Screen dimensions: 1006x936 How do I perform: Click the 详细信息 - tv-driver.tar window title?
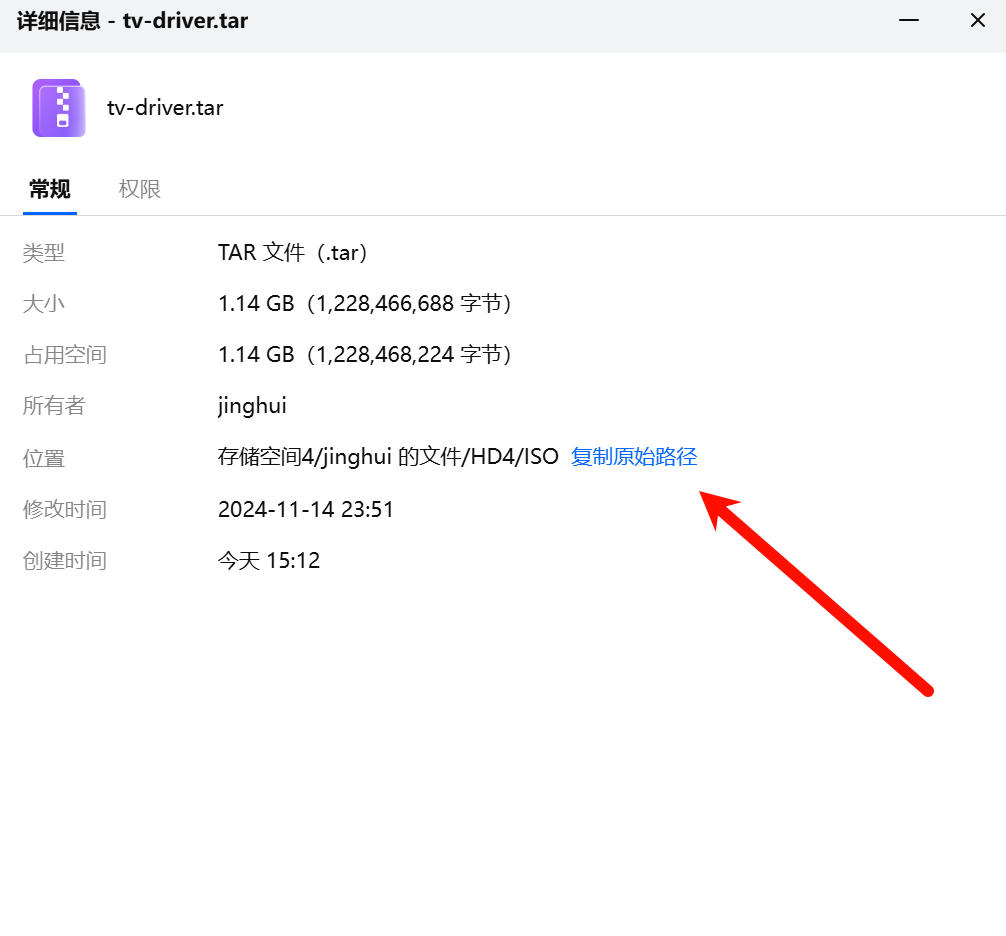(x=132, y=20)
